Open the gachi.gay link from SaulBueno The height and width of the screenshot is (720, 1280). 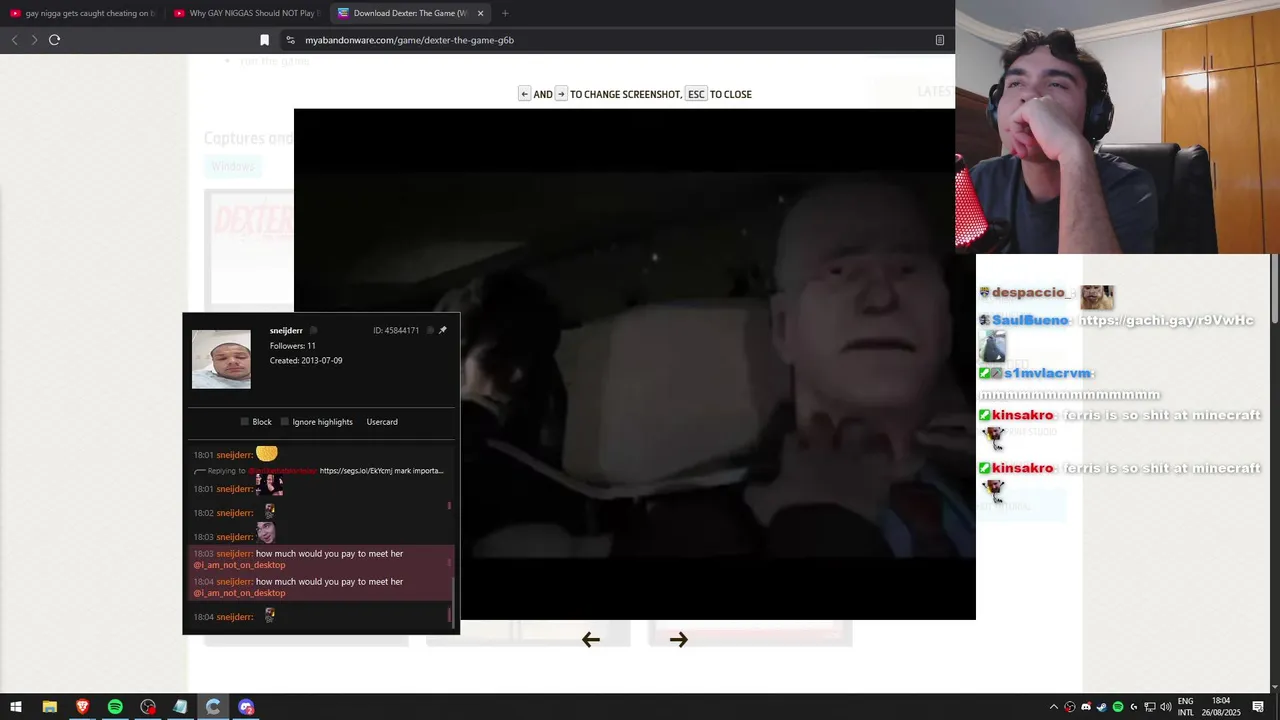coord(1166,320)
